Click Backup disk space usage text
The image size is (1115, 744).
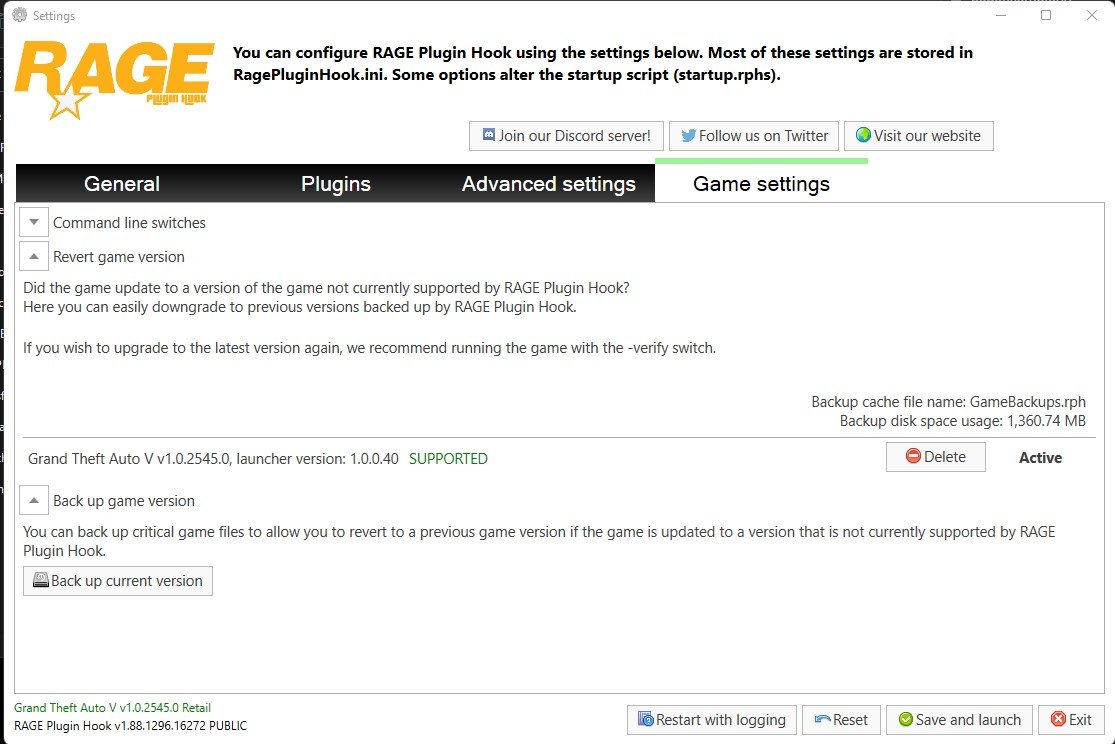pyautogui.click(x=963, y=421)
